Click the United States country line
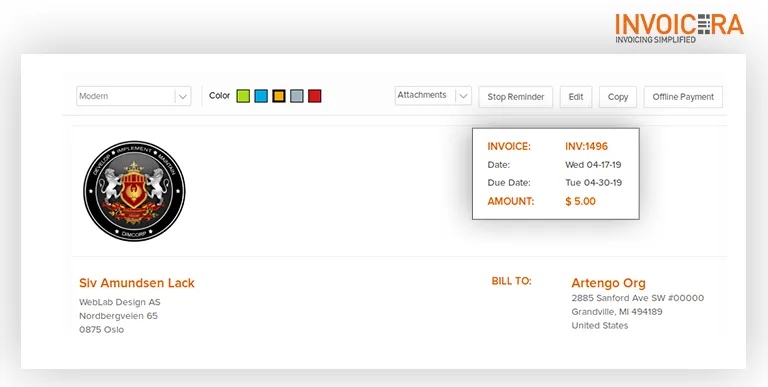The width and height of the screenshot is (768, 387). click(600, 325)
